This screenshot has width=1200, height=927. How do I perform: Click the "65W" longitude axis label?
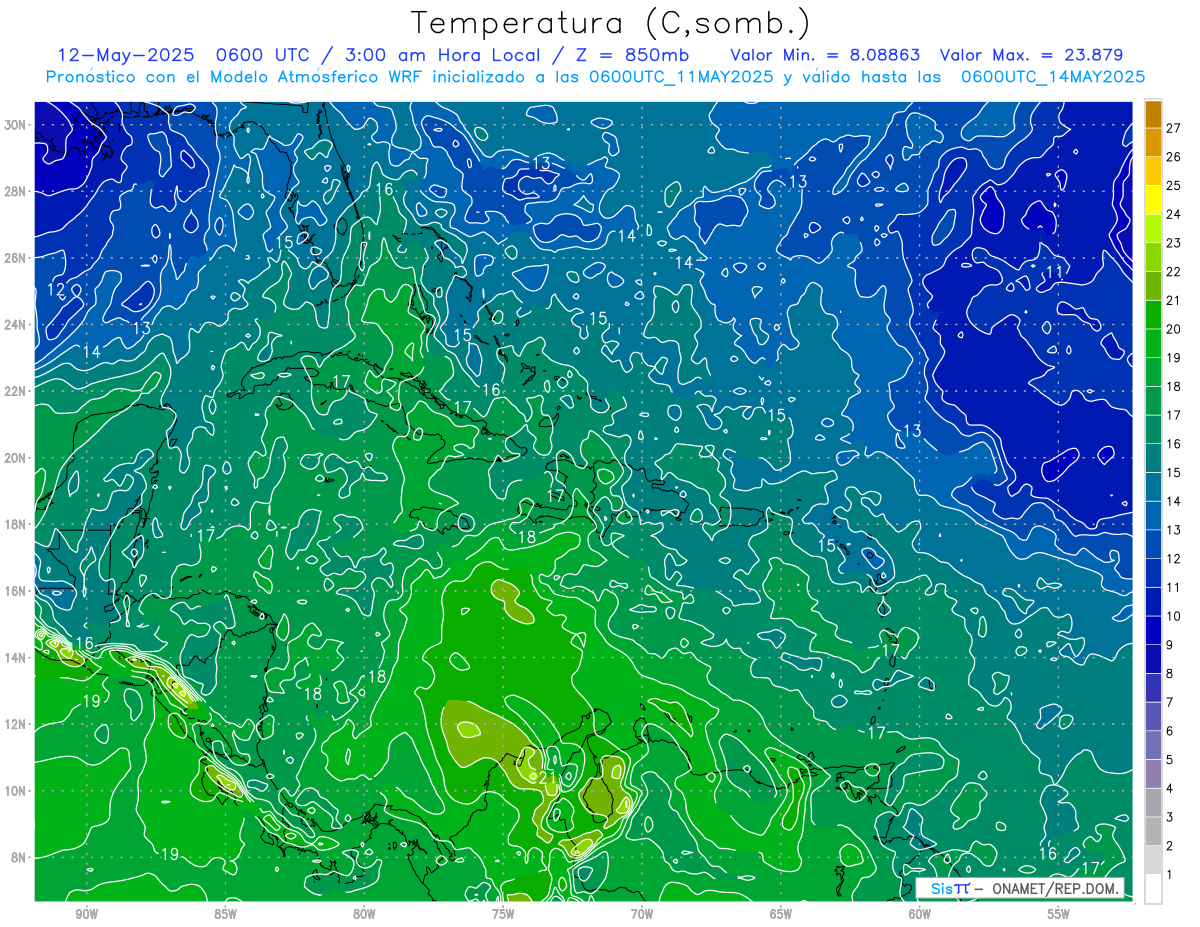click(781, 914)
